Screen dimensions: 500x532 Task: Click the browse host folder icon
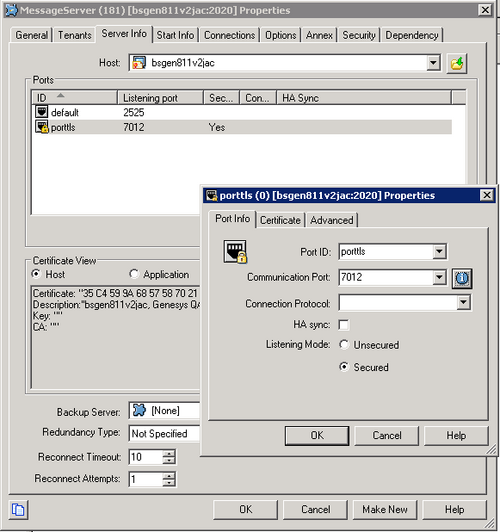tap(457, 63)
